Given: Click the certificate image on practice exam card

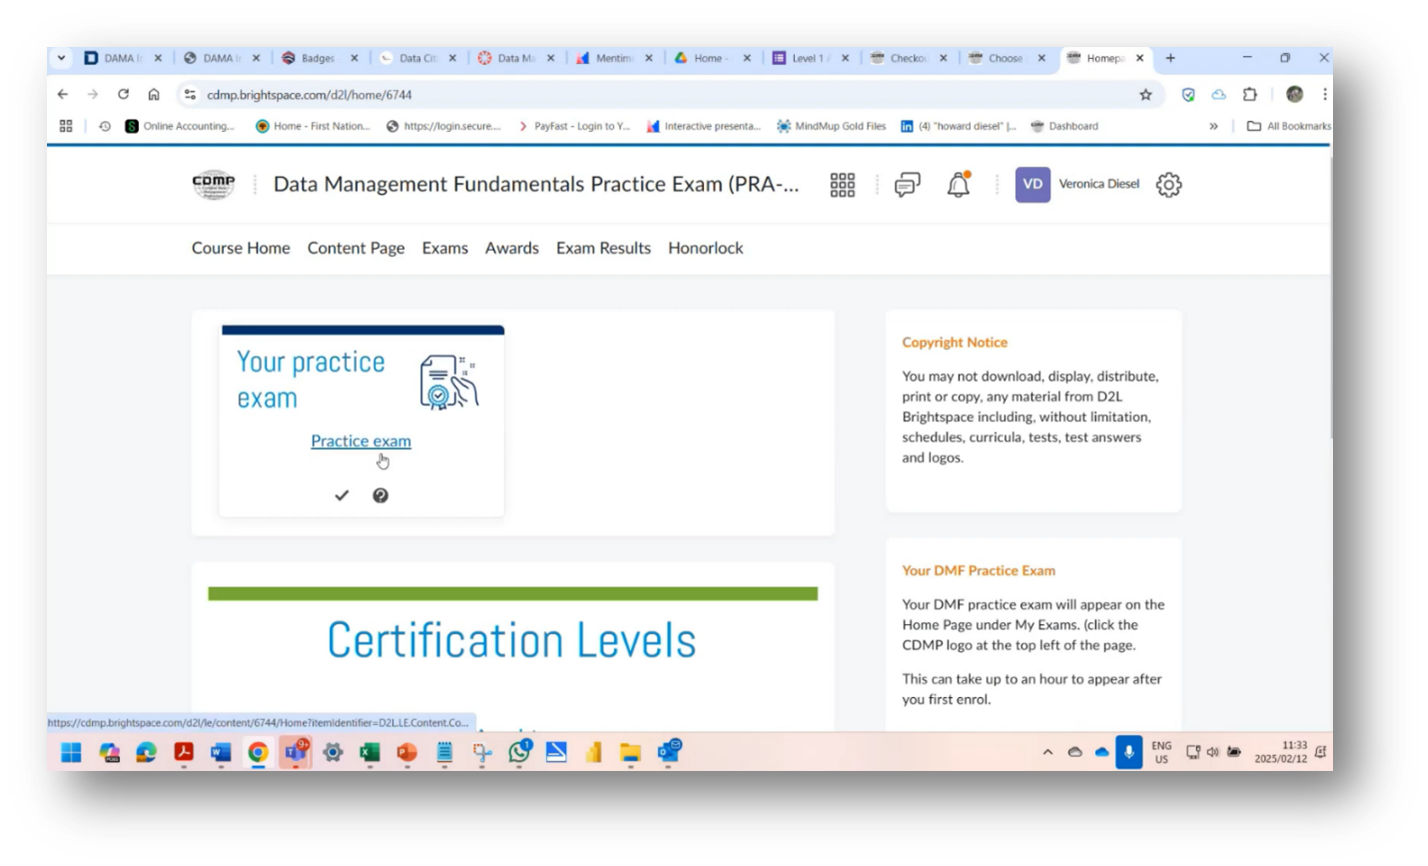Looking at the screenshot, I should pos(449,381).
